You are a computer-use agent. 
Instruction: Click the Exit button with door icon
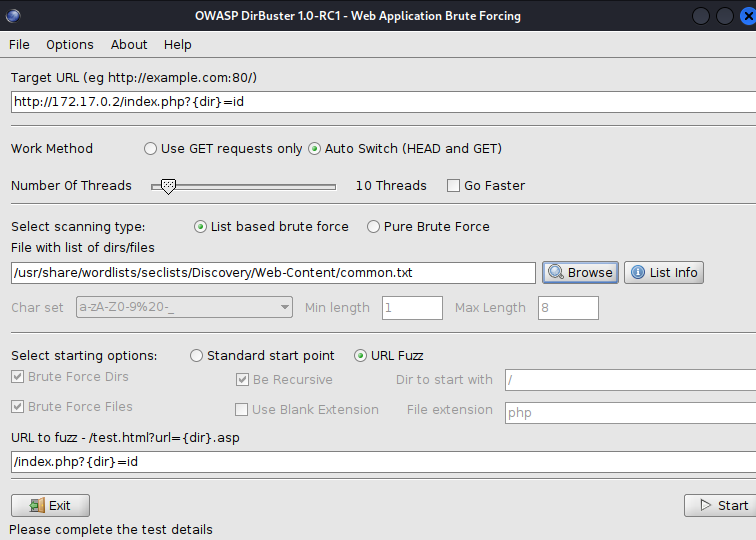(x=50, y=505)
